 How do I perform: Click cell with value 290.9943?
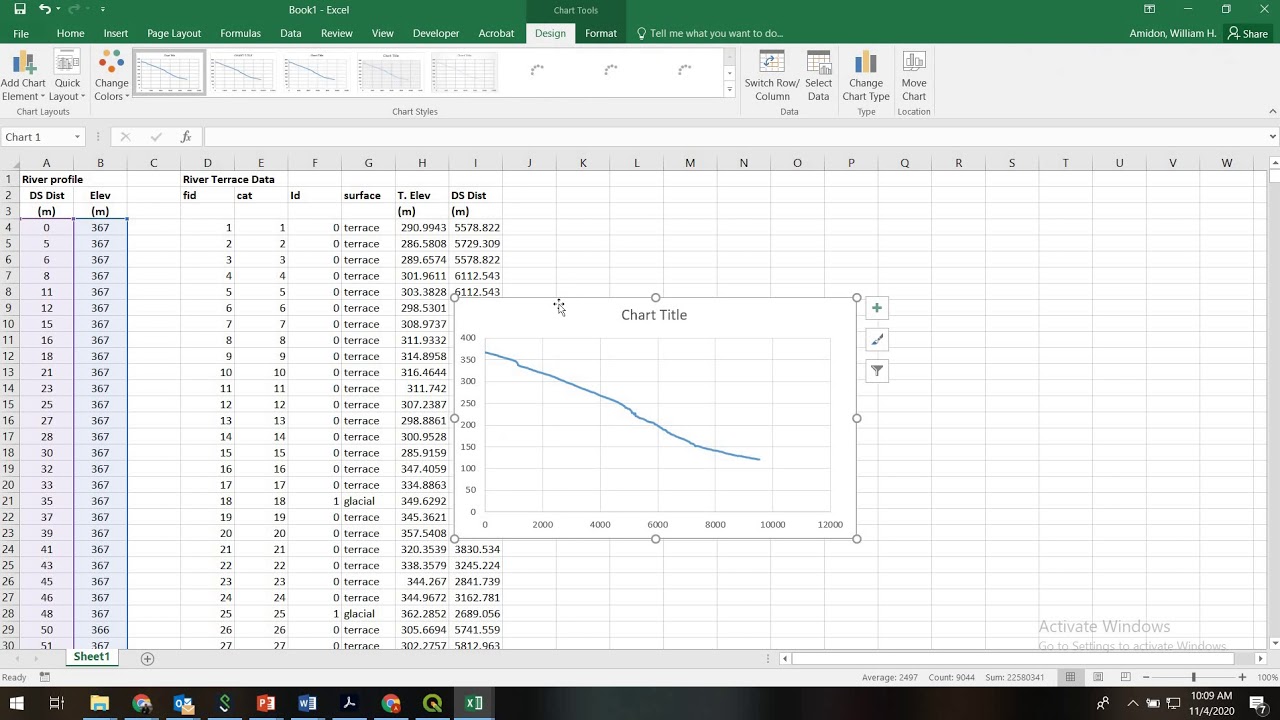point(422,228)
